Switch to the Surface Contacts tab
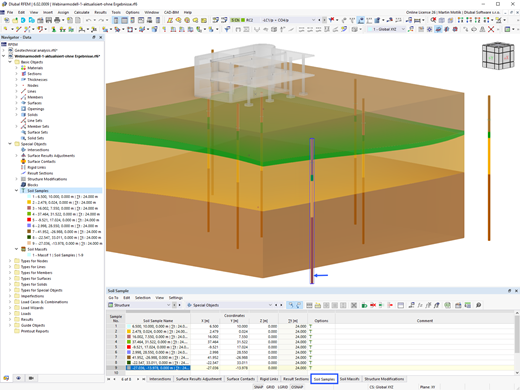Image resolution: width=520 pixels, height=390 pixels. tap(241, 379)
